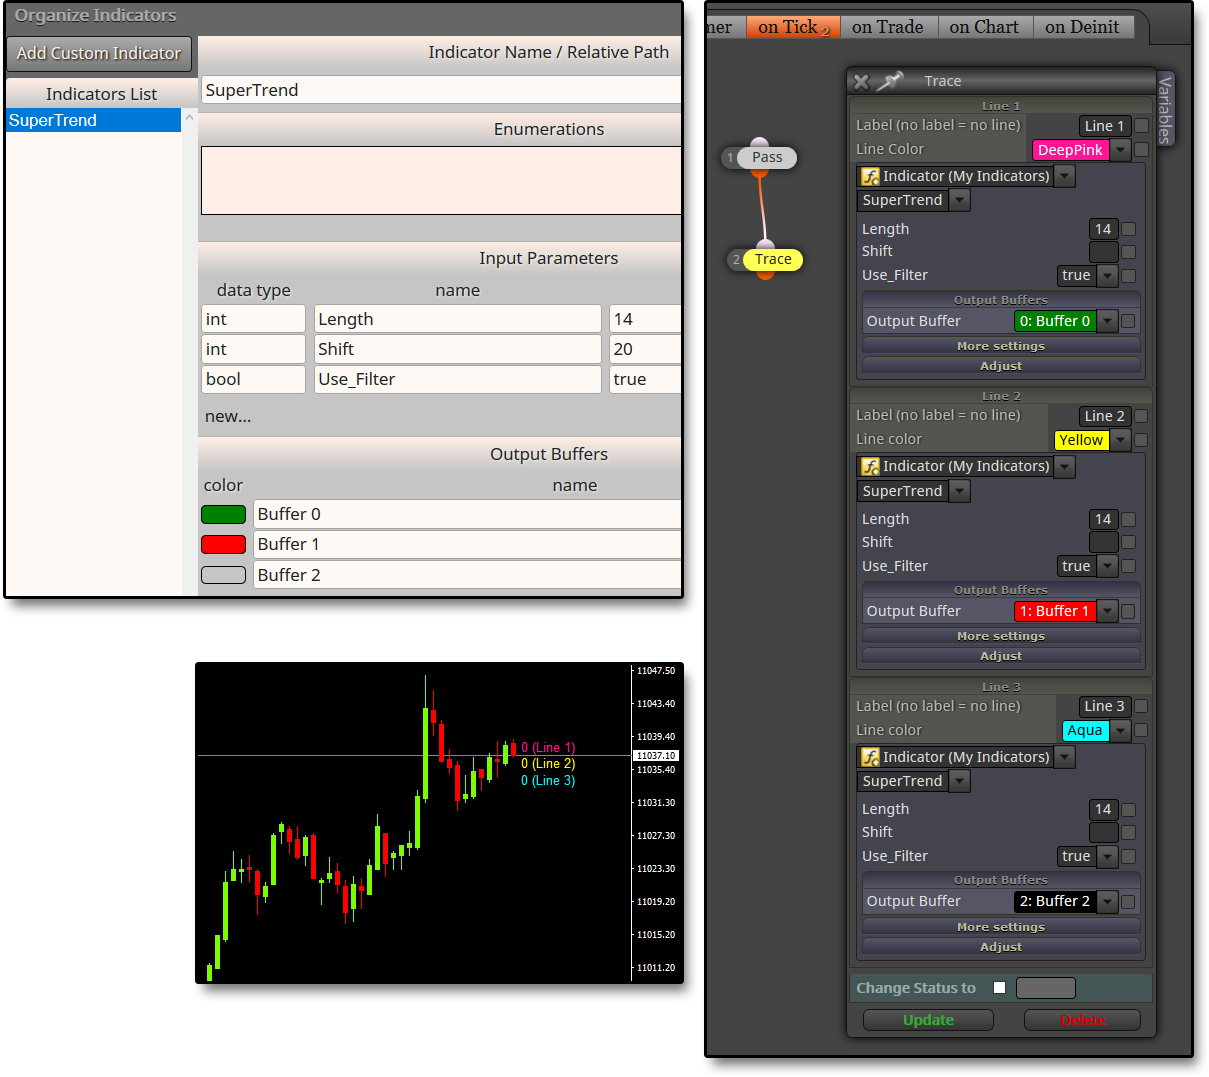The image size is (1209, 1077).
Task: Toggle checkbox next to Line 2 label
Action: 1141,416
